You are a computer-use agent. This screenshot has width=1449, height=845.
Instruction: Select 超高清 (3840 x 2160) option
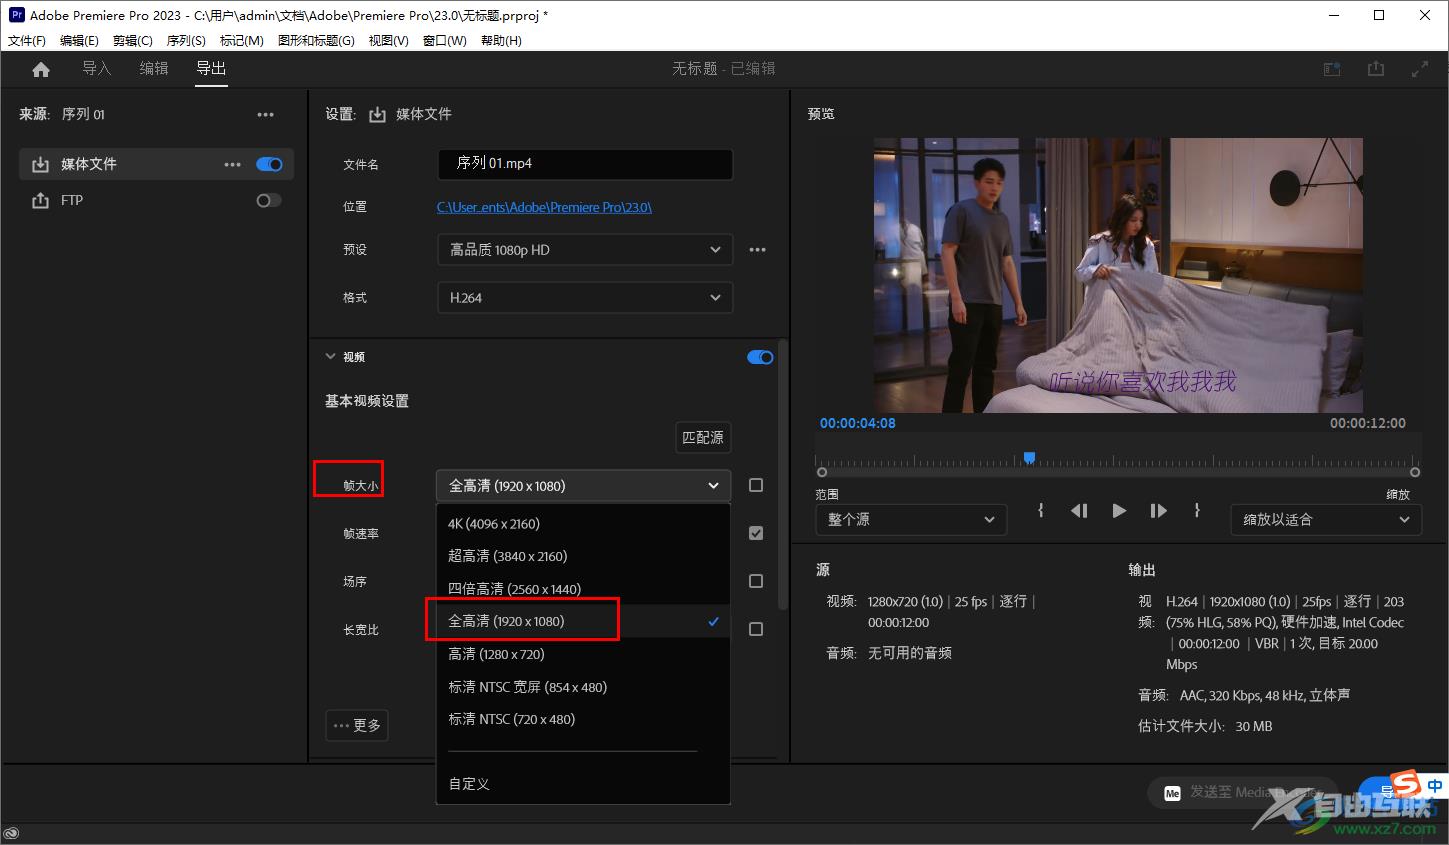point(584,556)
